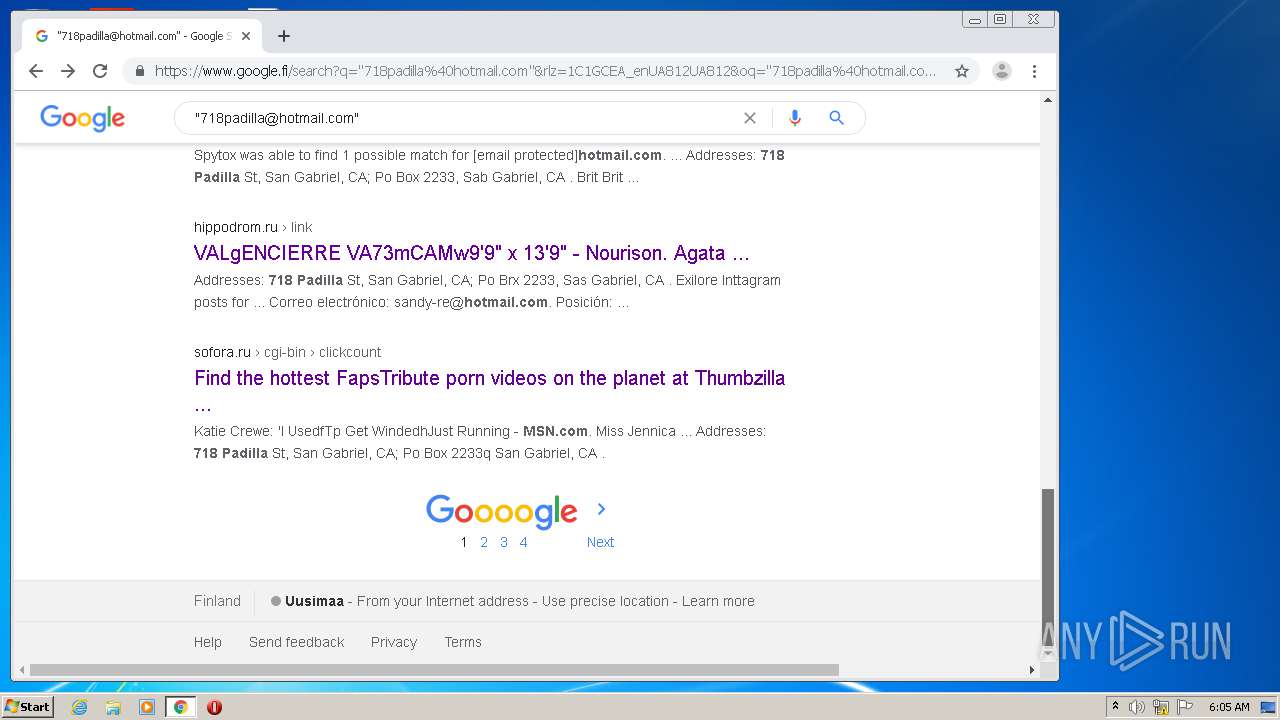Go to Google homepage via logo

tap(83, 118)
